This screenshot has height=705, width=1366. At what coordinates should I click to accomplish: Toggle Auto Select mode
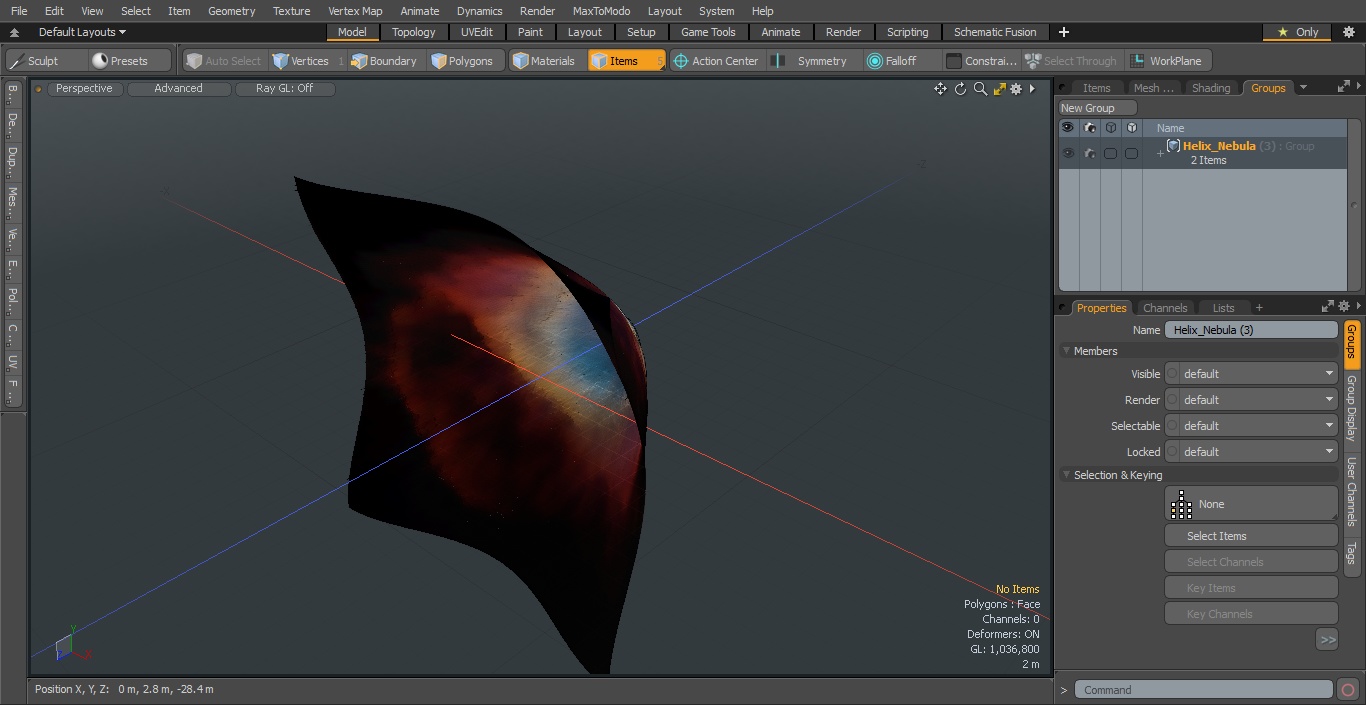coord(224,61)
